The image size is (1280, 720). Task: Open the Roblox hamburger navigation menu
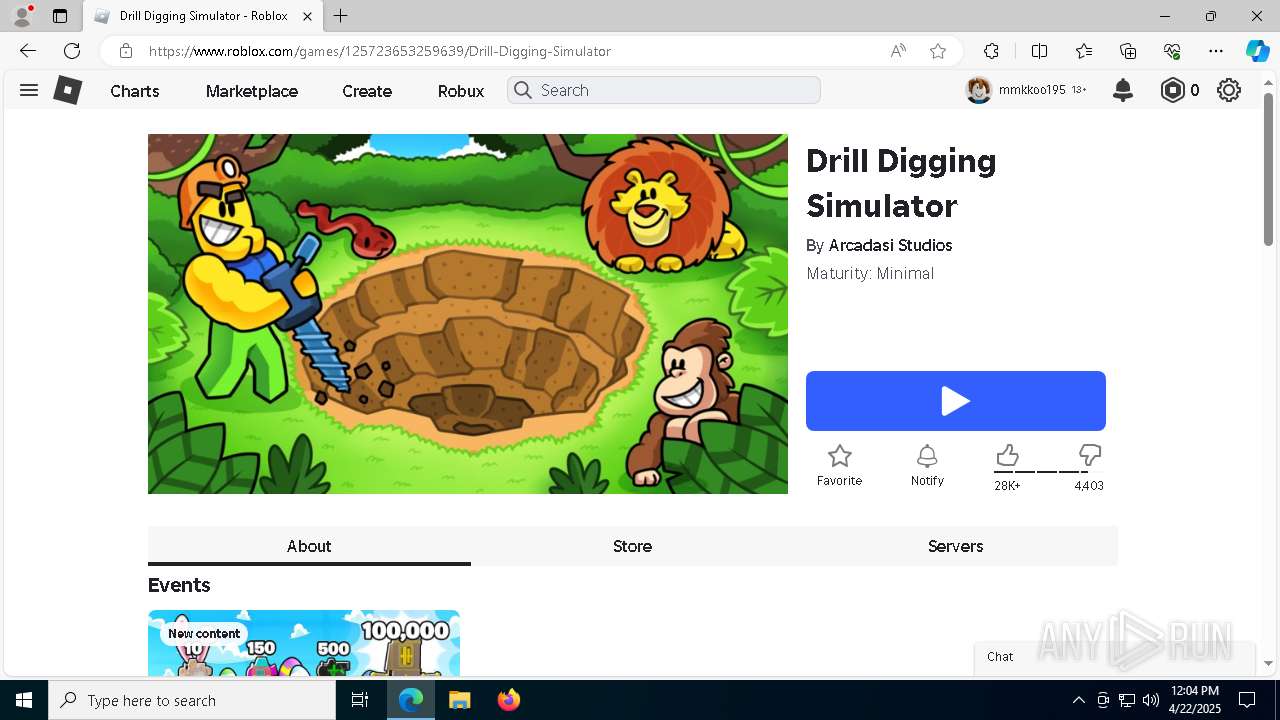(x=29, y=90)
